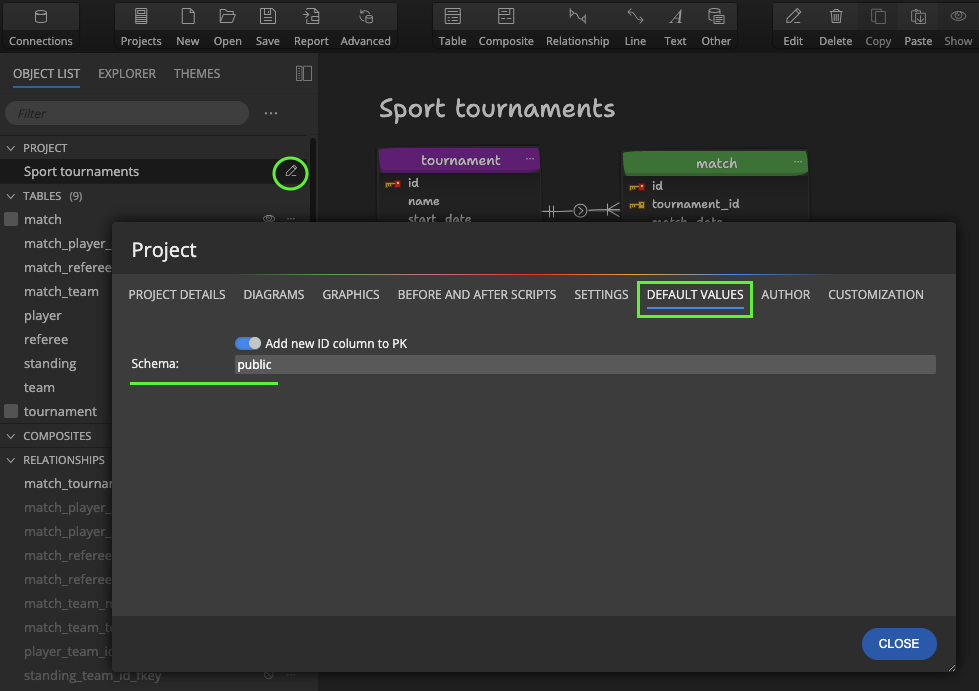Open filter options three-dot menu
The height and width of the screenshot is (691, 979).
click(270, 113)
